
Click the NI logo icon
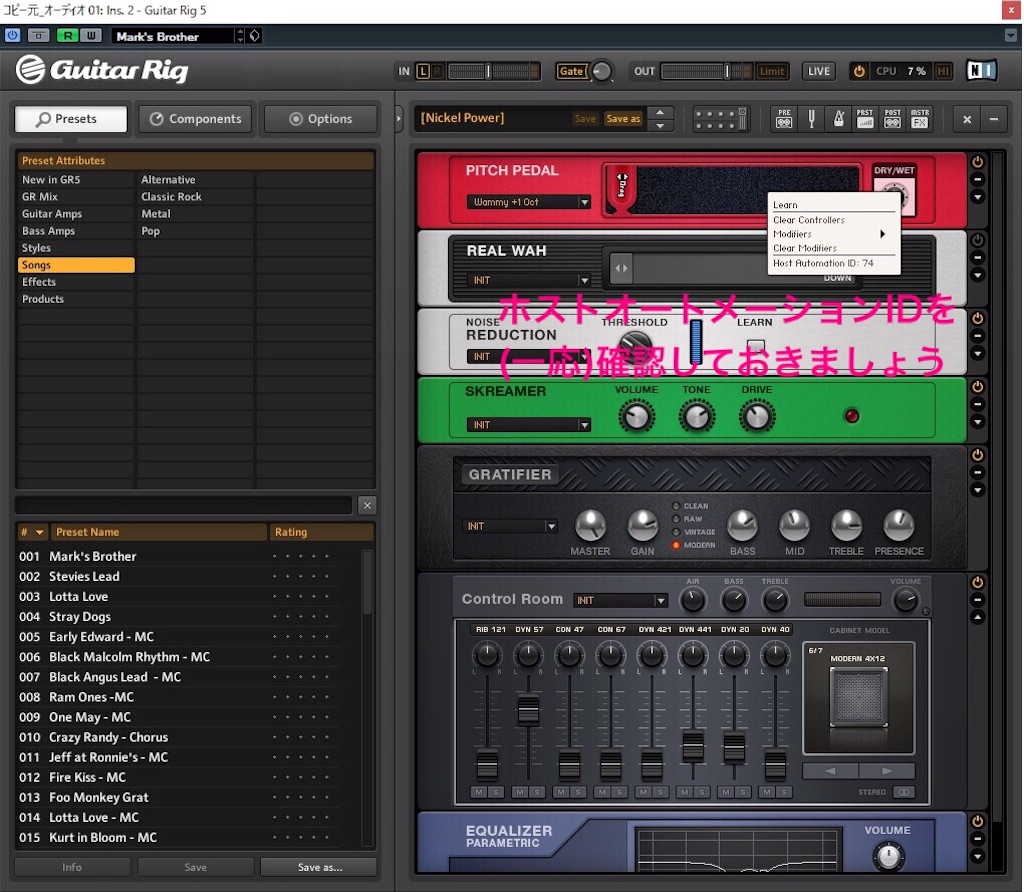point(981,71)
